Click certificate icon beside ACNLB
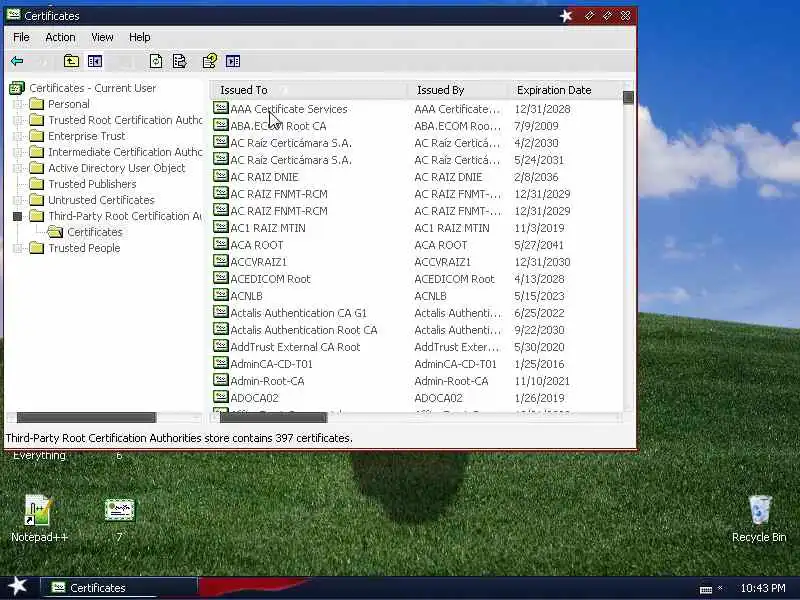 pyautogui.click(x=220, y=295)
